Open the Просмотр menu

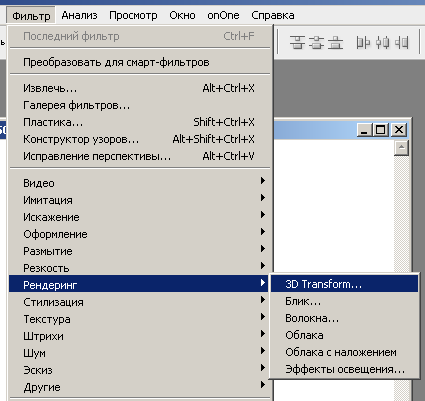click(x=133, y=15)
